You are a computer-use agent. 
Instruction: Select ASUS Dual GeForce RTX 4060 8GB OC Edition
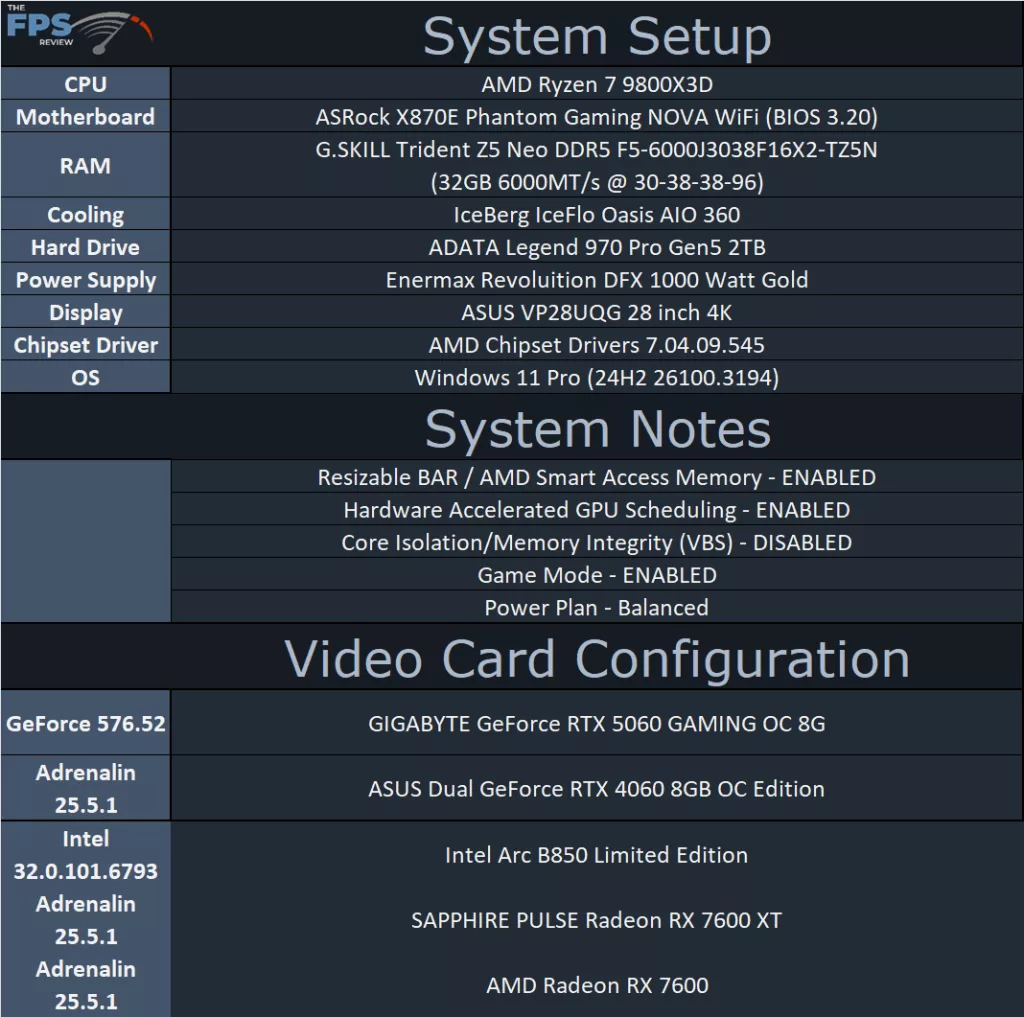597,788
